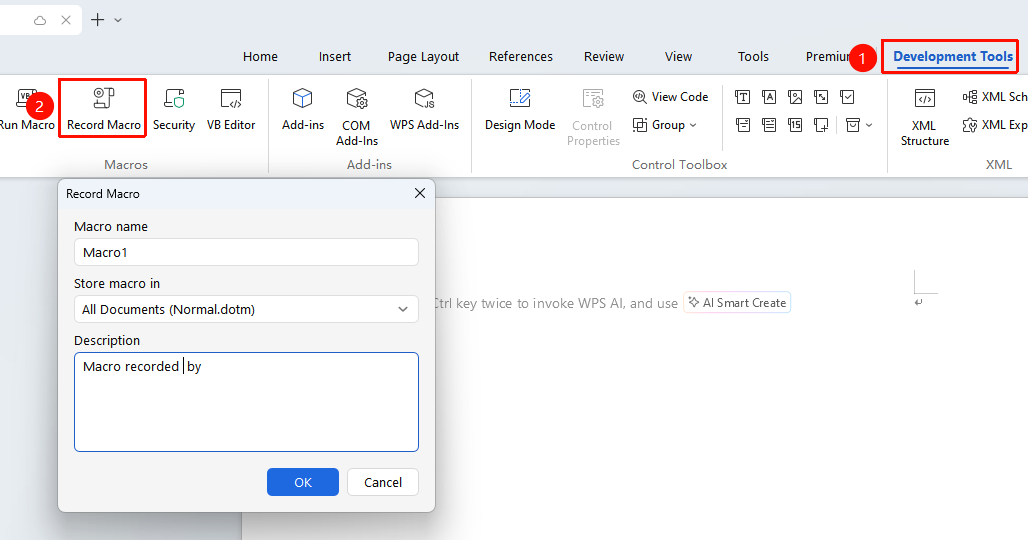Open the XML Structure pane
Viewport: 1028px width, 540px height.
924,117
